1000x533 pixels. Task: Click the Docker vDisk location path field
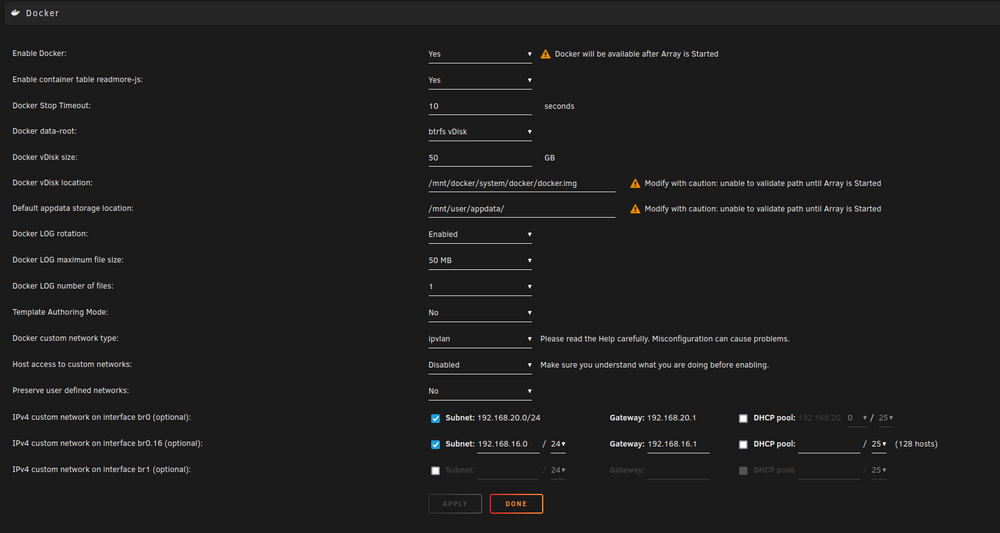pyautogui.click(x=522, y=184)
